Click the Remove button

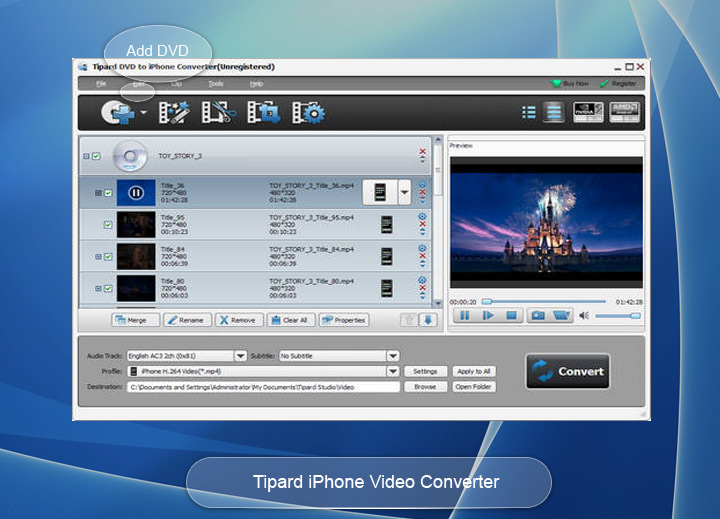pos(239,320)
